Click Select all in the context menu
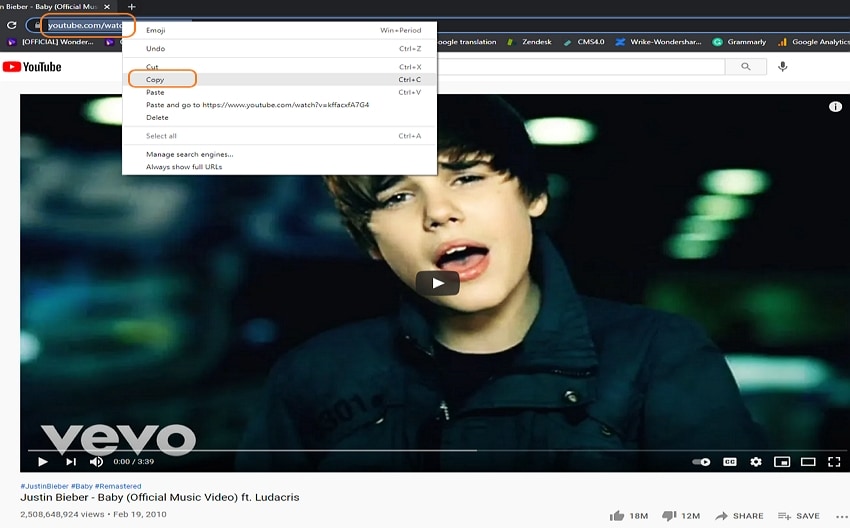Image resolution: width=850 pixels, height=528 pixels. (x=279, y=136)
